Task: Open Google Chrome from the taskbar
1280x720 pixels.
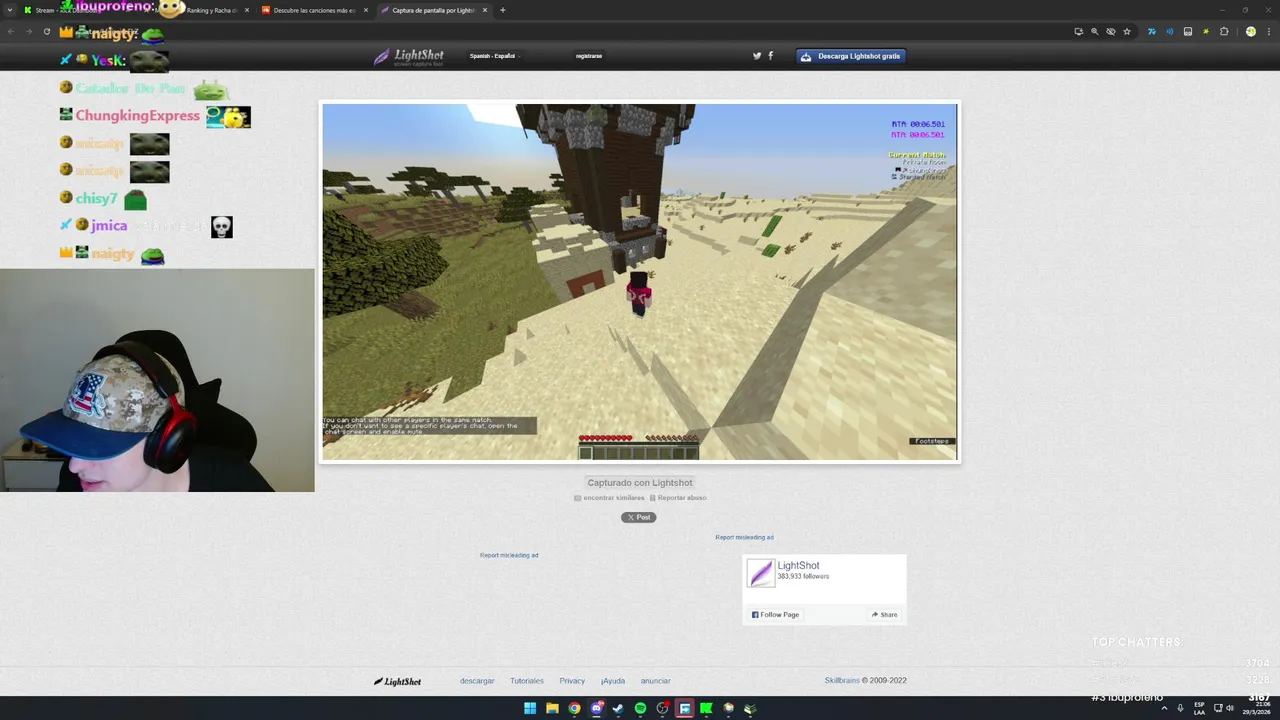Action: (574, 708)
